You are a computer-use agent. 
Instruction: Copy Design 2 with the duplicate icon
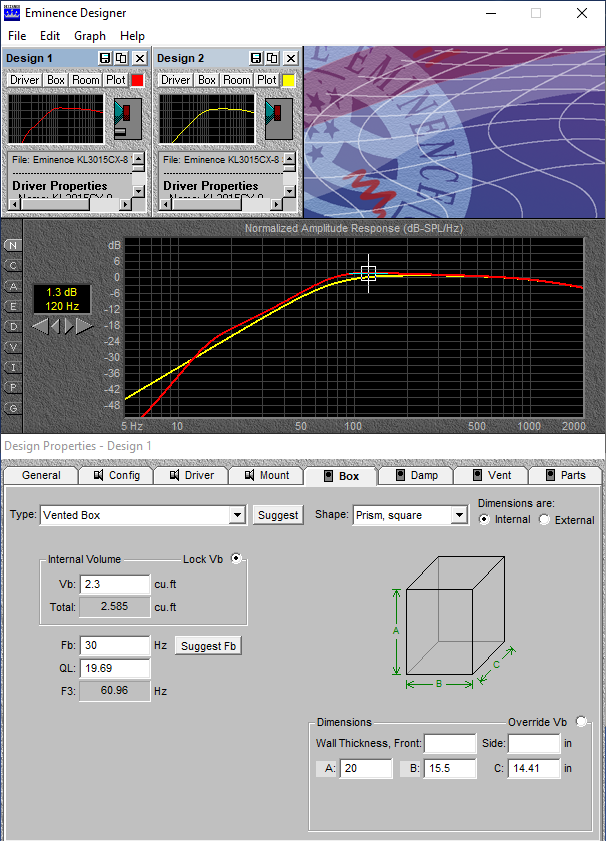(272, 58)
